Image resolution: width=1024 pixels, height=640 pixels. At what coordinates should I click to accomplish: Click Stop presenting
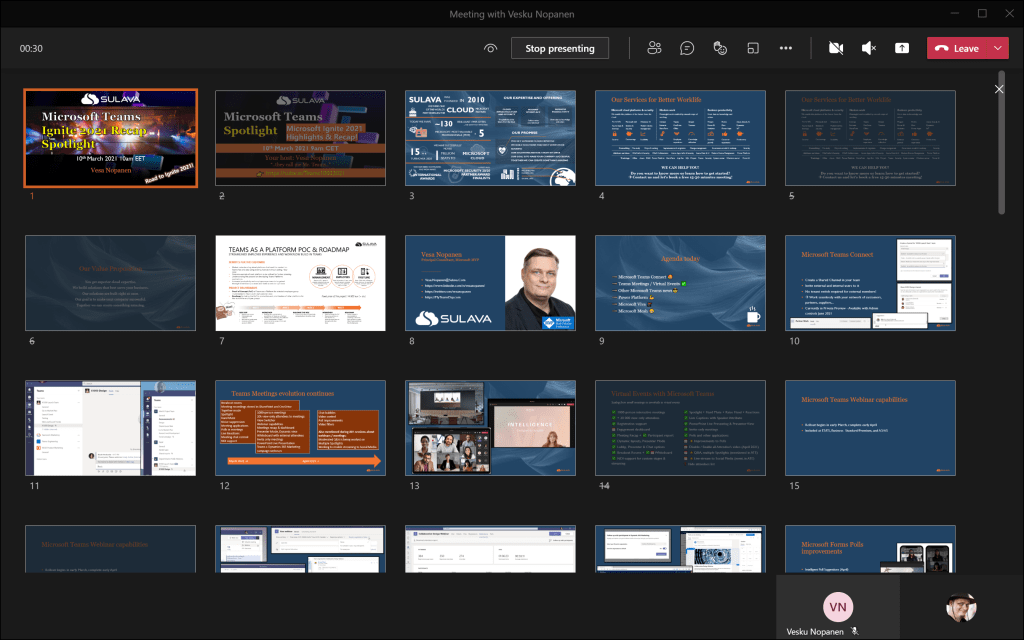coord(559,48)
